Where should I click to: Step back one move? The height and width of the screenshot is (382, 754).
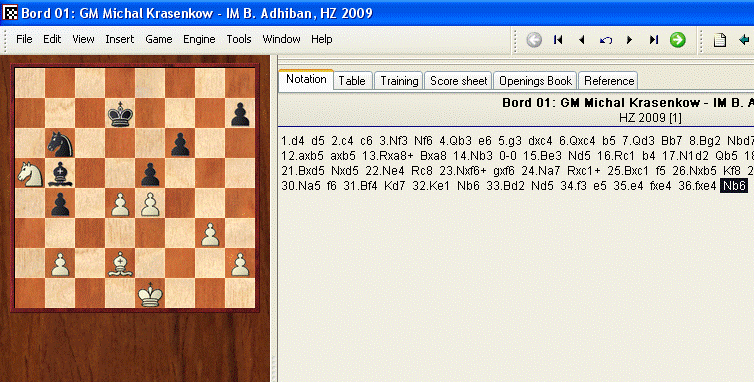582,39
